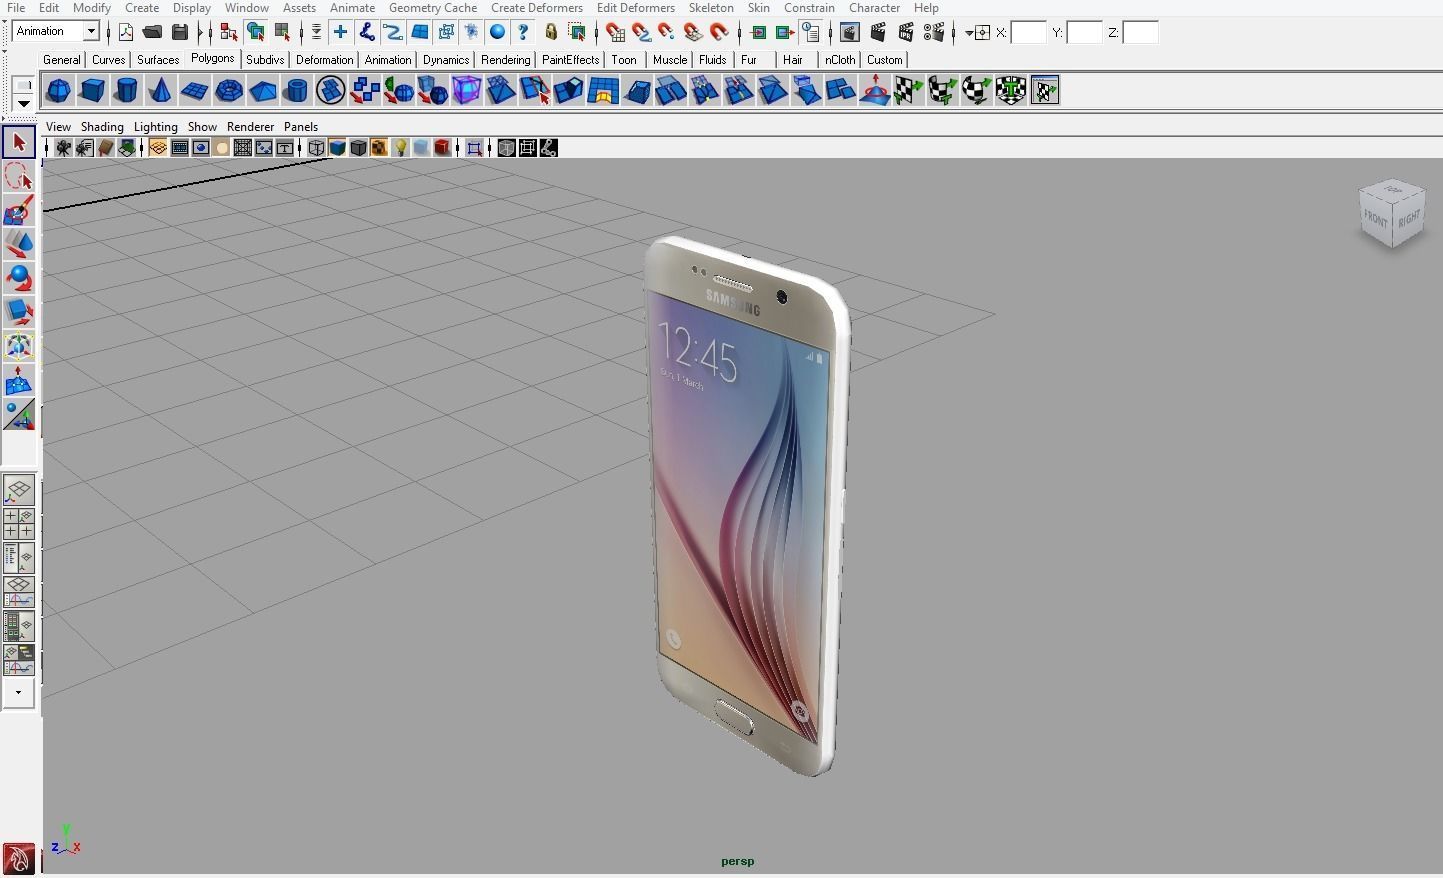The width and height of the screenshot is (1443, 878).
Task: Open the Lighting menu in viewport
Action: [x=155, y=127]
